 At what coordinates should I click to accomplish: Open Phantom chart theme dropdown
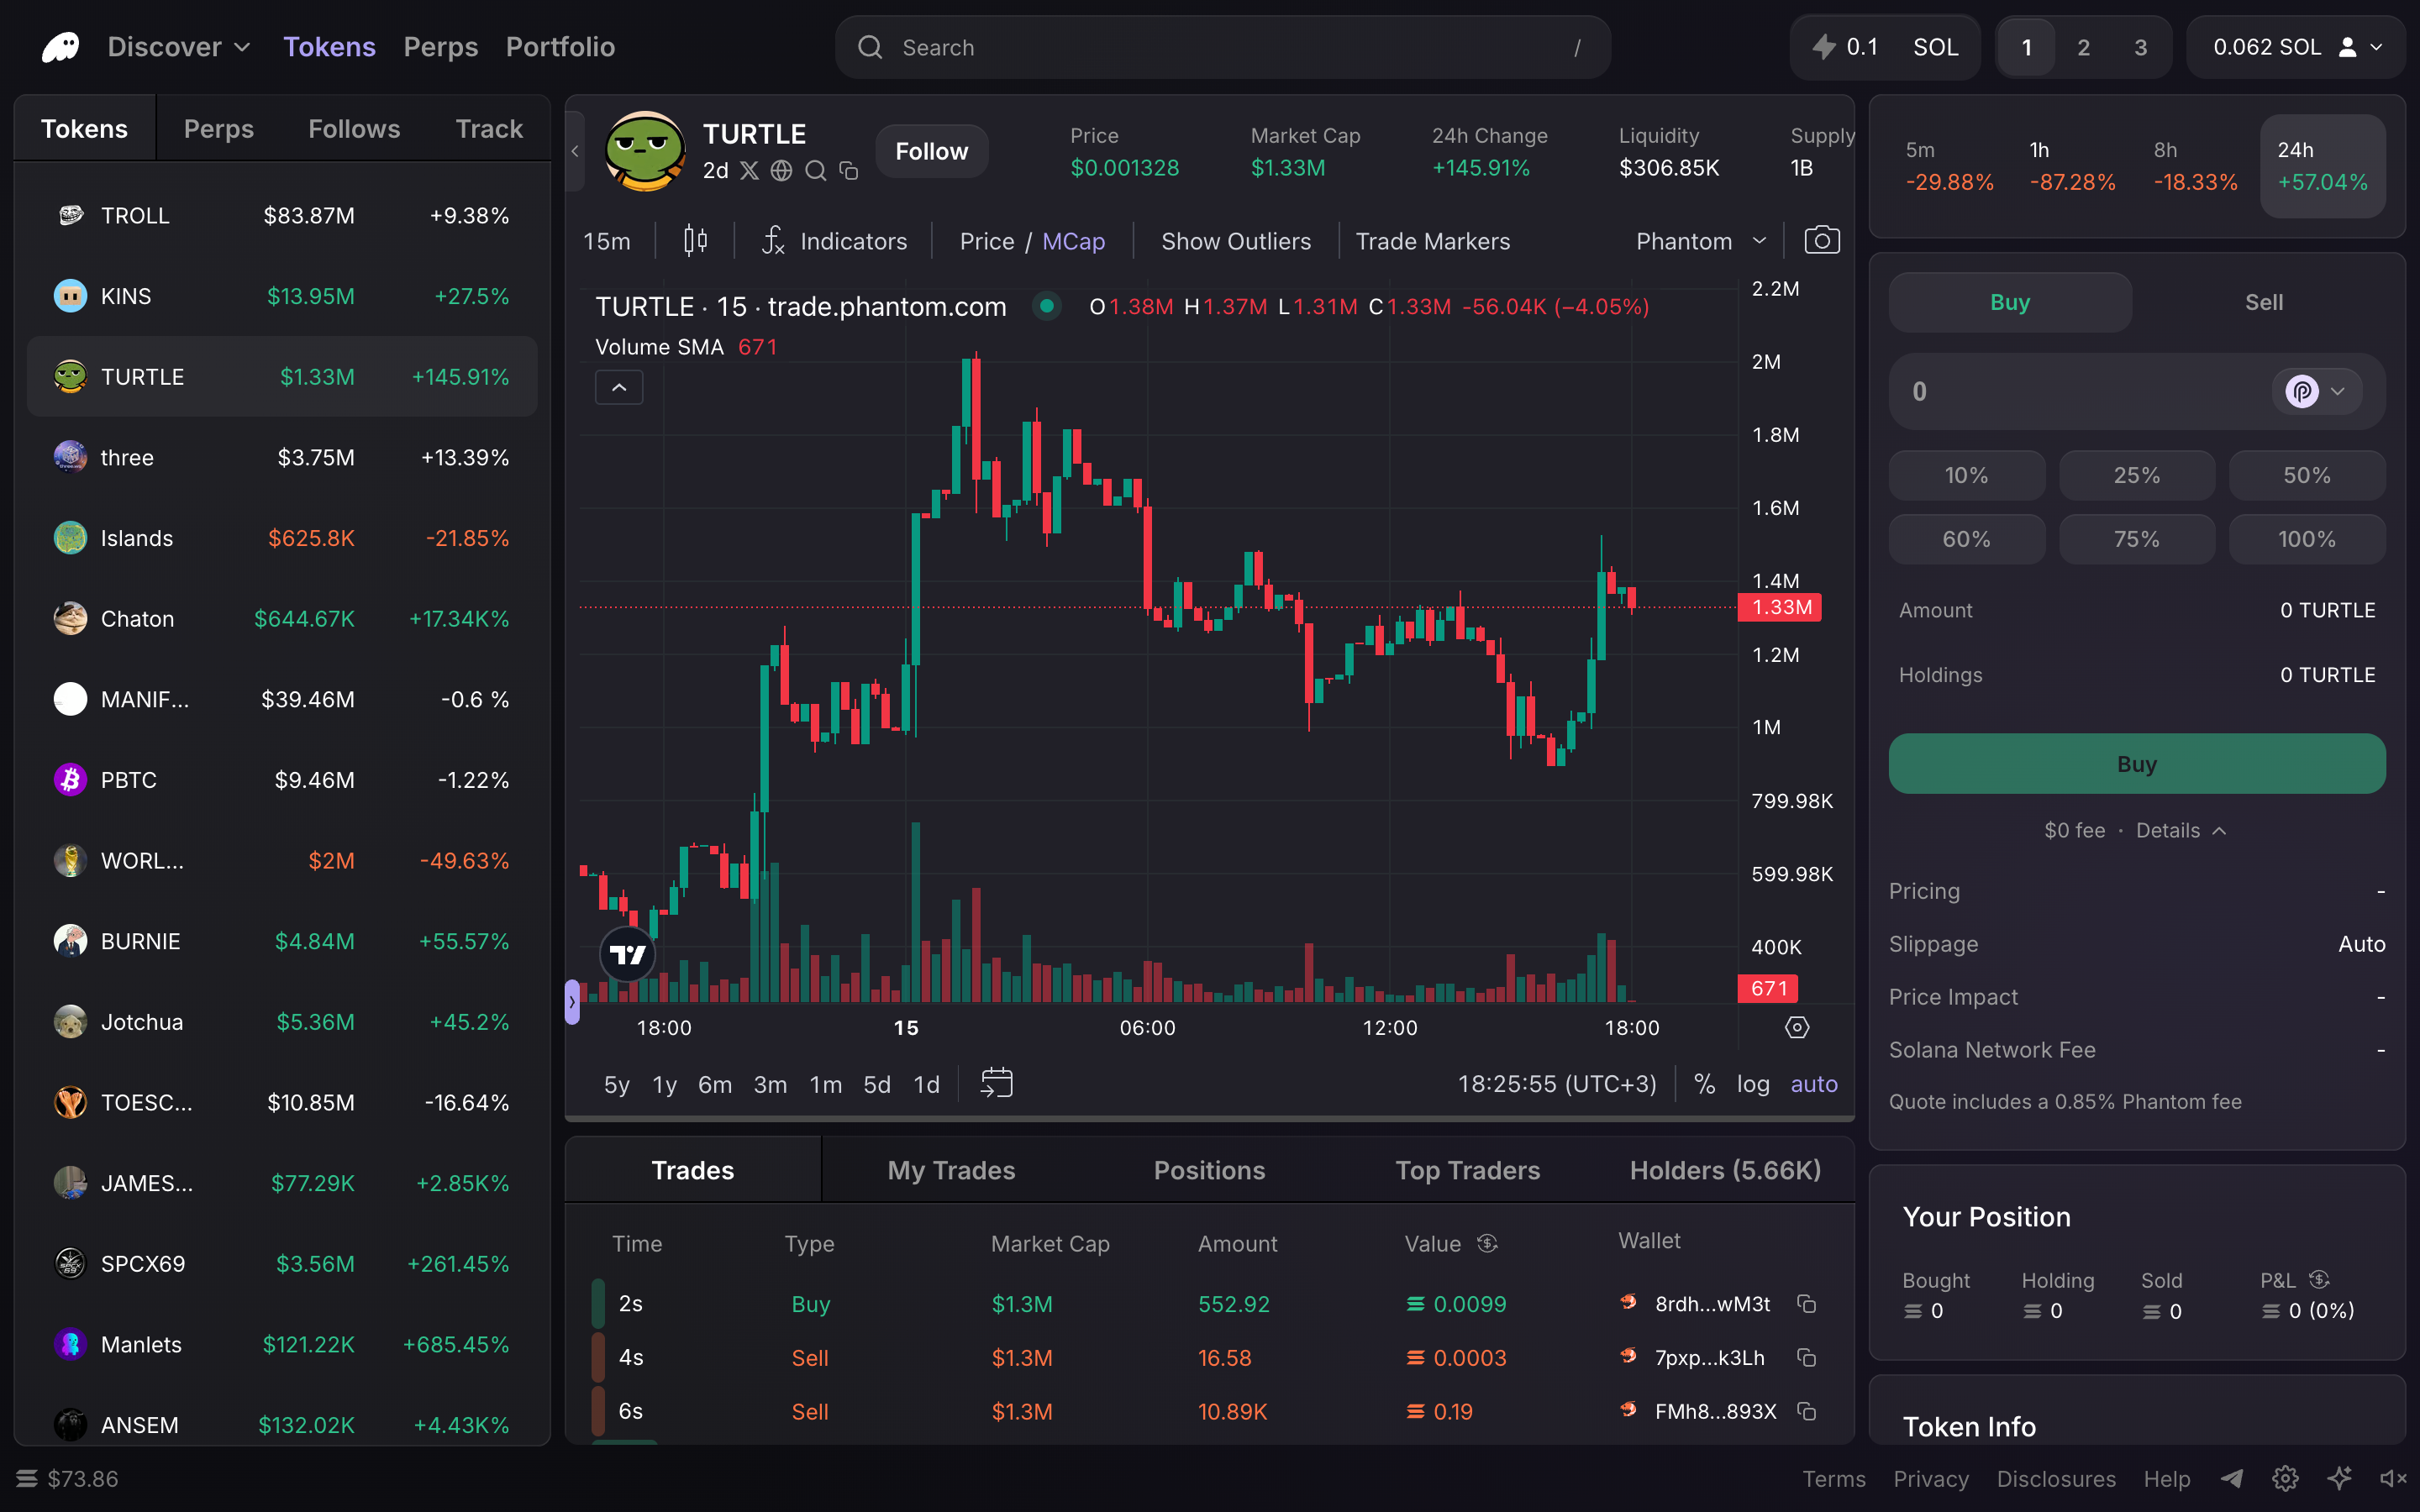point(1701,241)
